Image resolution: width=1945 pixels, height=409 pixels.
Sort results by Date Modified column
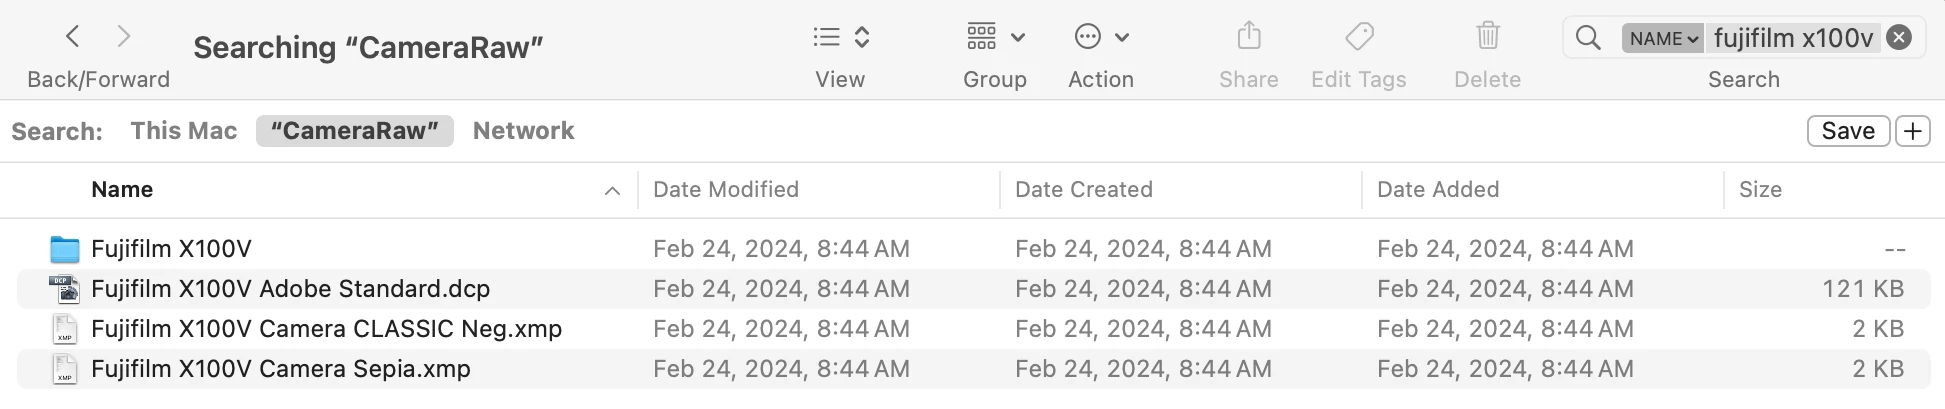click(x=725, y=190)
